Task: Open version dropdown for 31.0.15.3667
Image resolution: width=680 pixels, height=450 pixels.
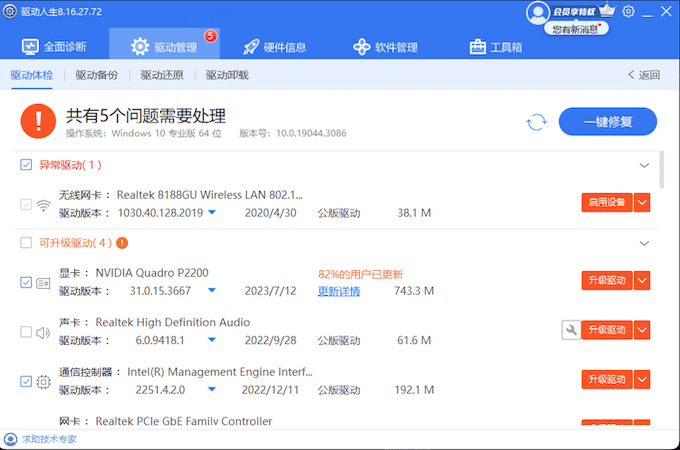Action: pos(212,290)
